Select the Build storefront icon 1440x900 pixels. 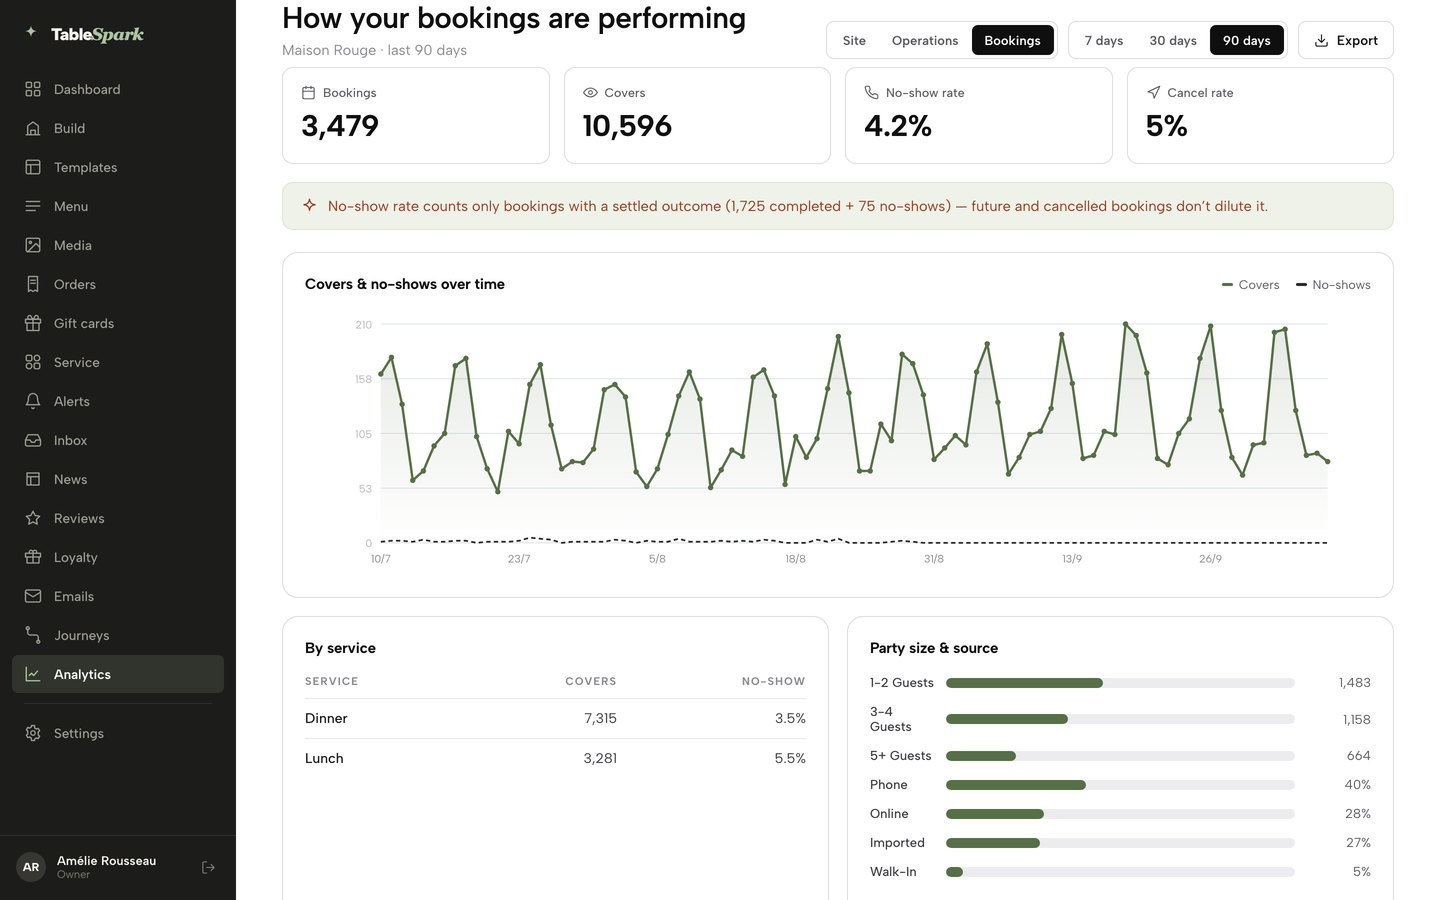point(33,128)
